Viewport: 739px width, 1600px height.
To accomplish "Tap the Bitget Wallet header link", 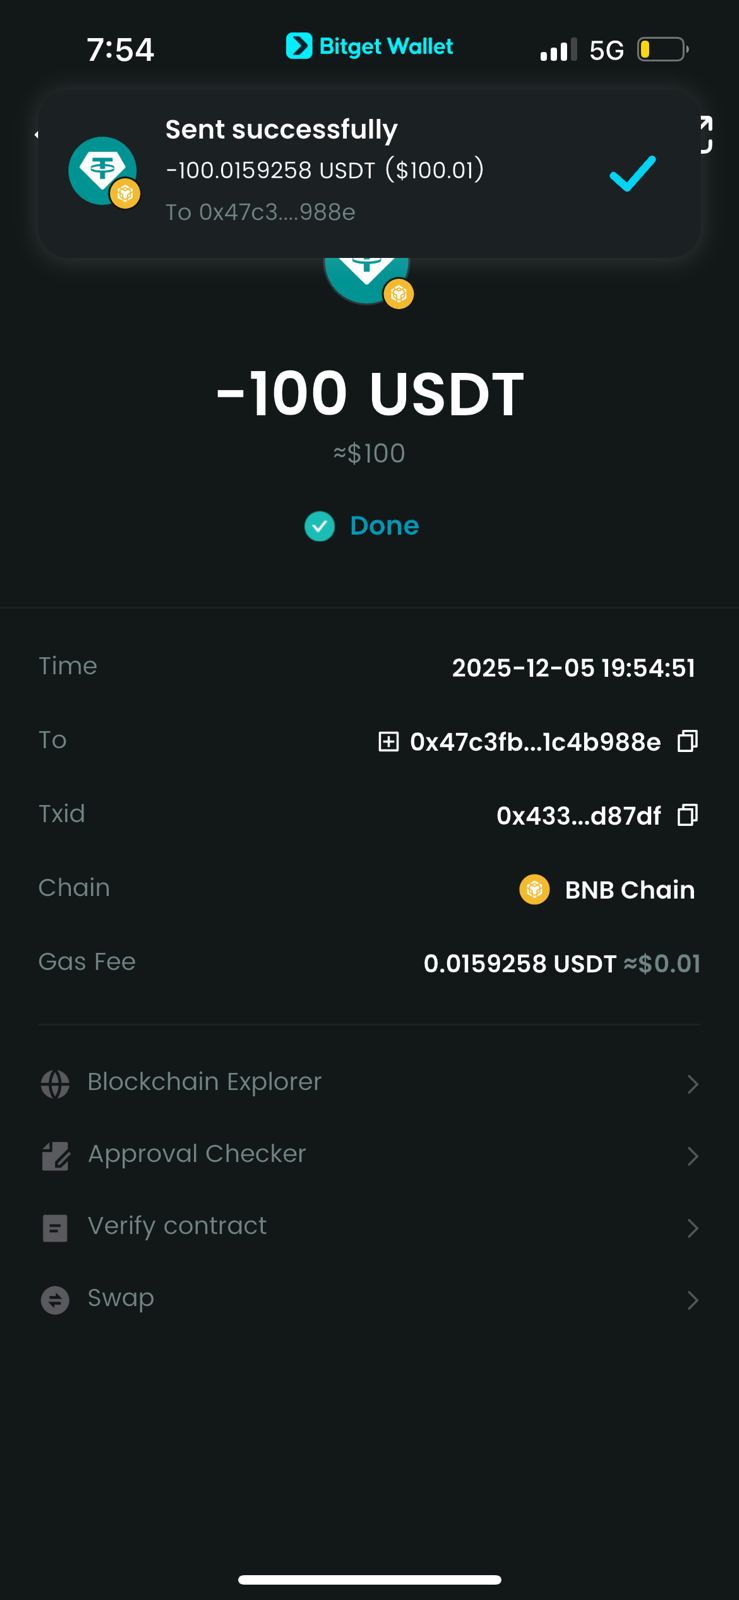I will tap(370, 46).
